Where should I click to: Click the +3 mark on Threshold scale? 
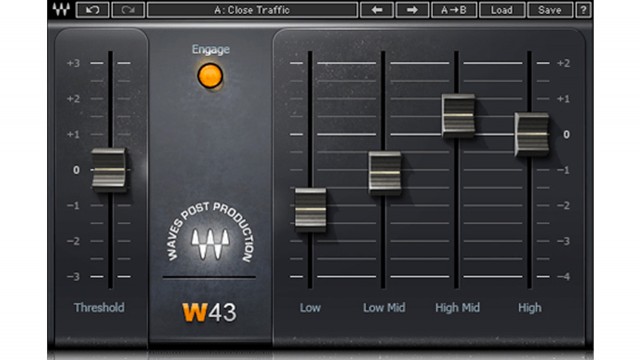pyautogui.click(x=73, y=63)
